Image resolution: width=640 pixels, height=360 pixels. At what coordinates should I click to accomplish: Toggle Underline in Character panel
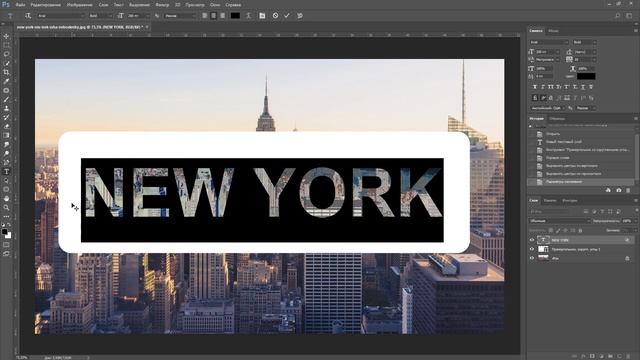583,87
